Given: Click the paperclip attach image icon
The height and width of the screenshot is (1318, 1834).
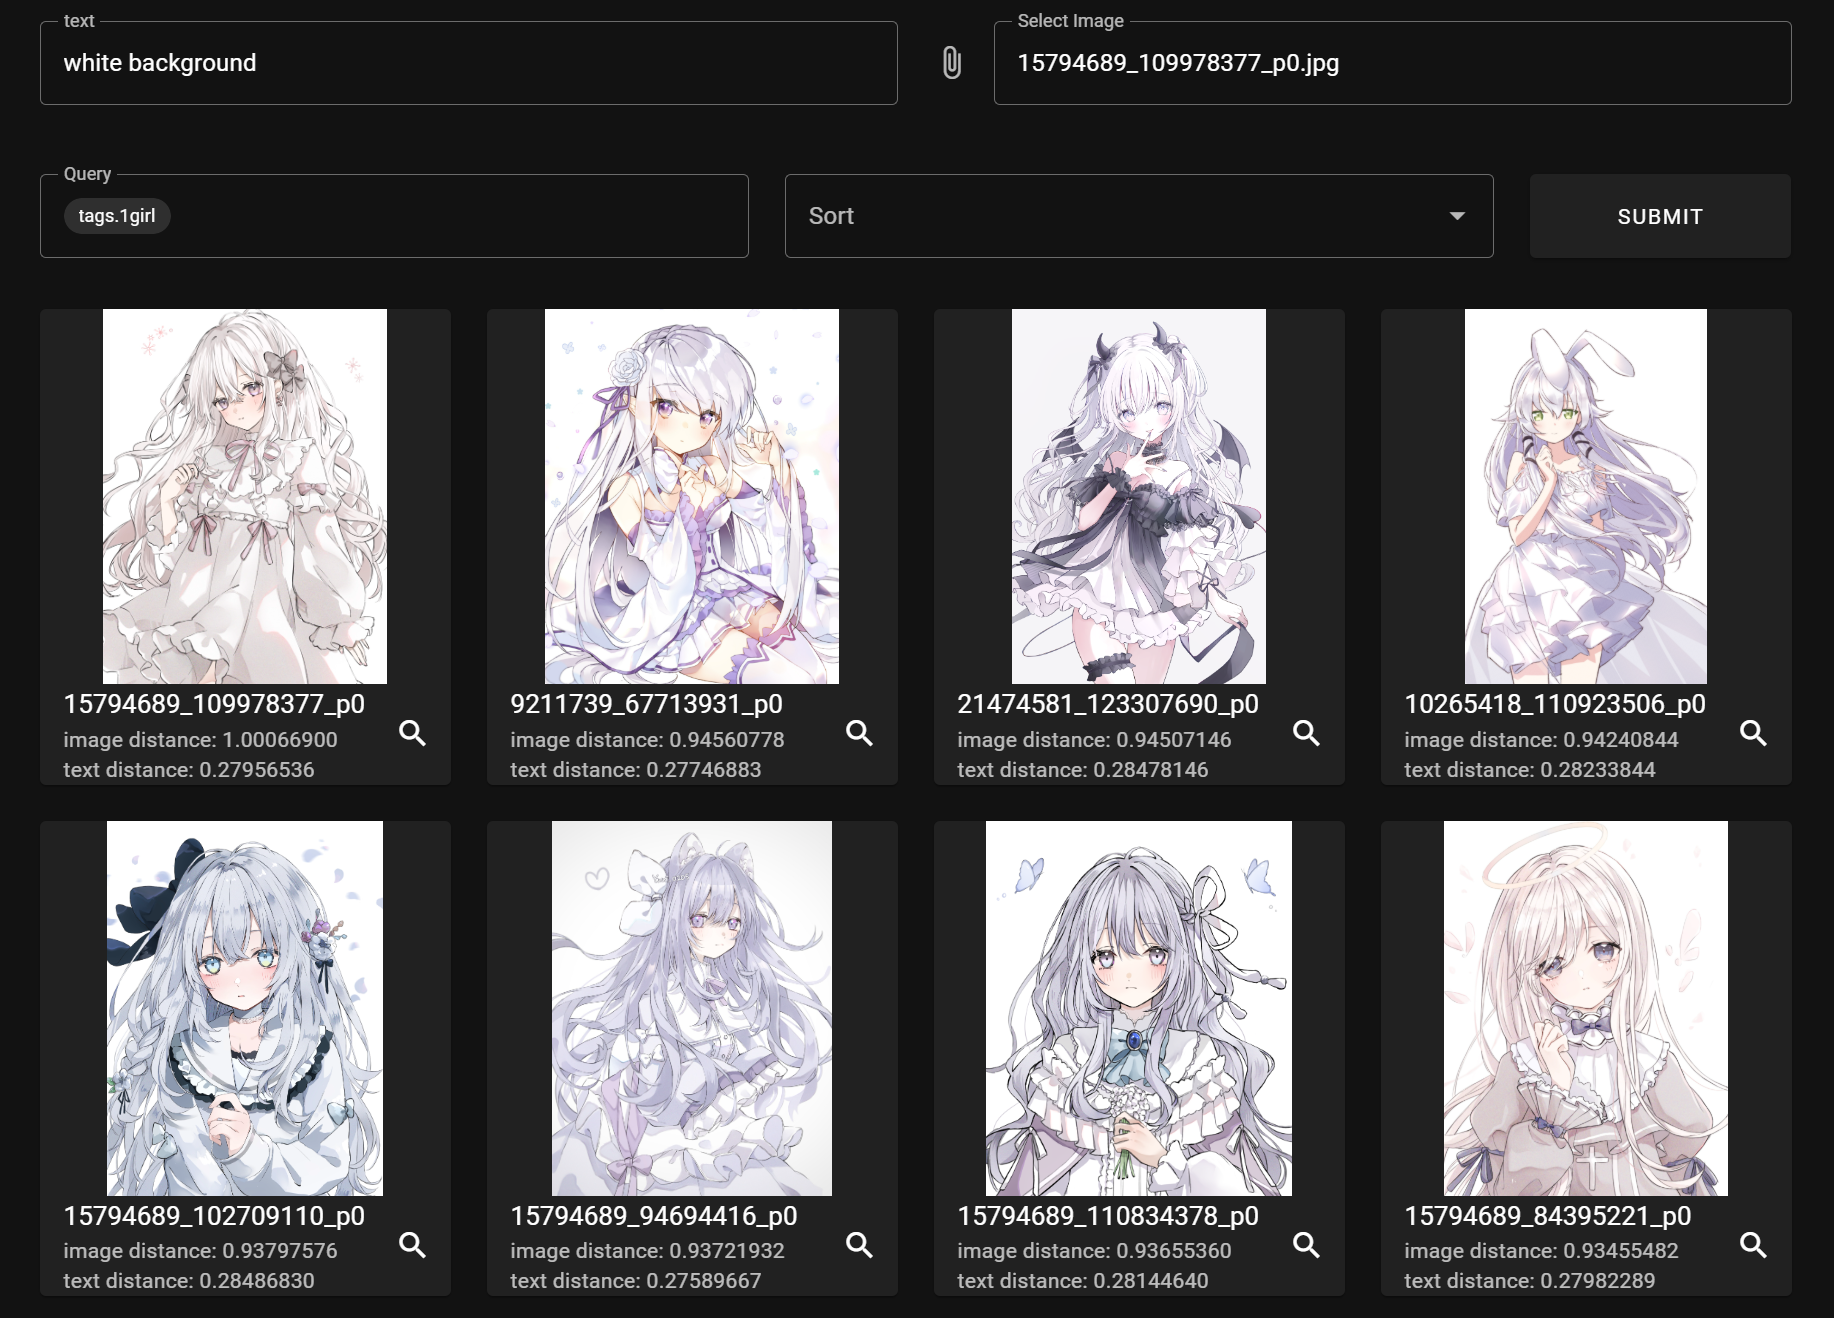Looking at the screenshot, I should pyautogui.click(x=951, y=63).
